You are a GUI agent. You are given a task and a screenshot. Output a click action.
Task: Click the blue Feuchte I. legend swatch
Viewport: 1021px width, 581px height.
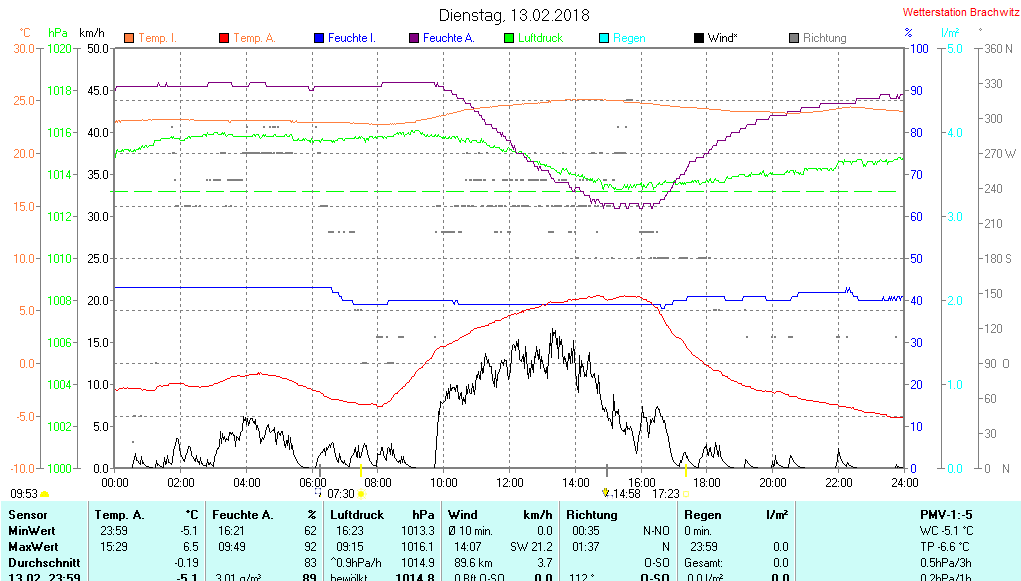(318, 38)
